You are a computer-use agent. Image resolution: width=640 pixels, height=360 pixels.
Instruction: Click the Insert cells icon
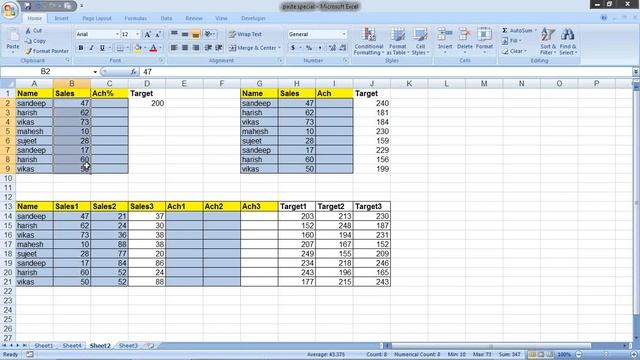(445, 35)
